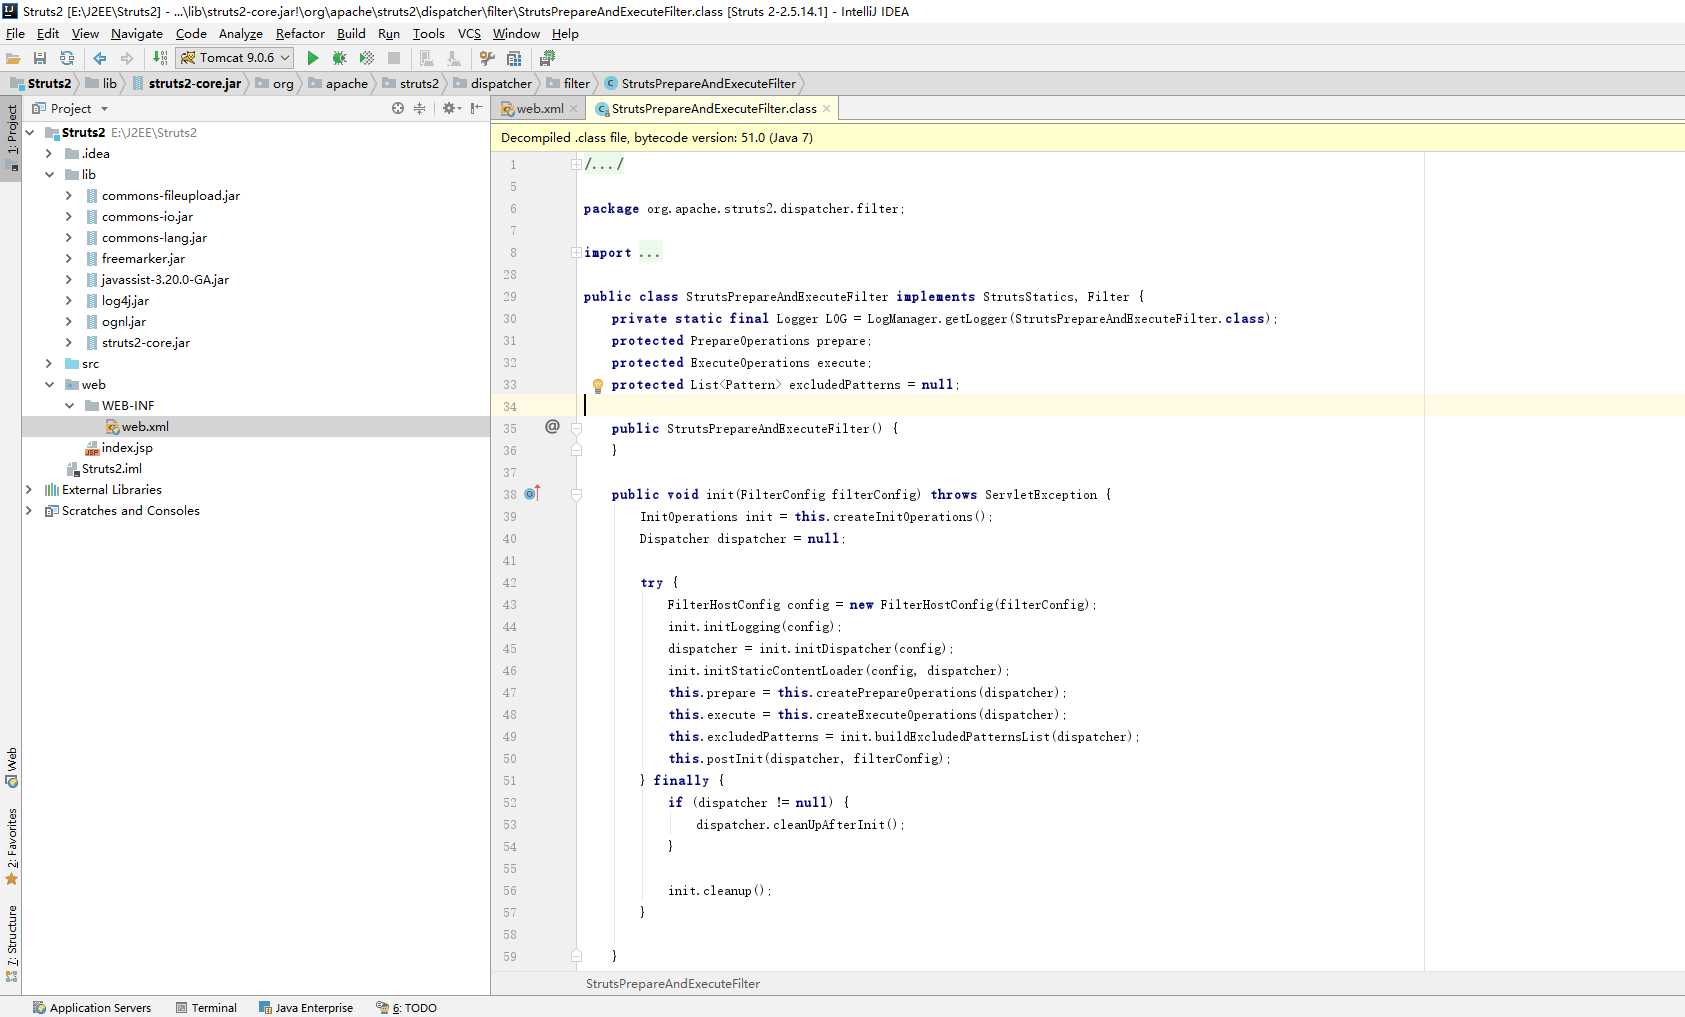Collapse the WEB-INF folder
1685x1017 pixels.
69,405
